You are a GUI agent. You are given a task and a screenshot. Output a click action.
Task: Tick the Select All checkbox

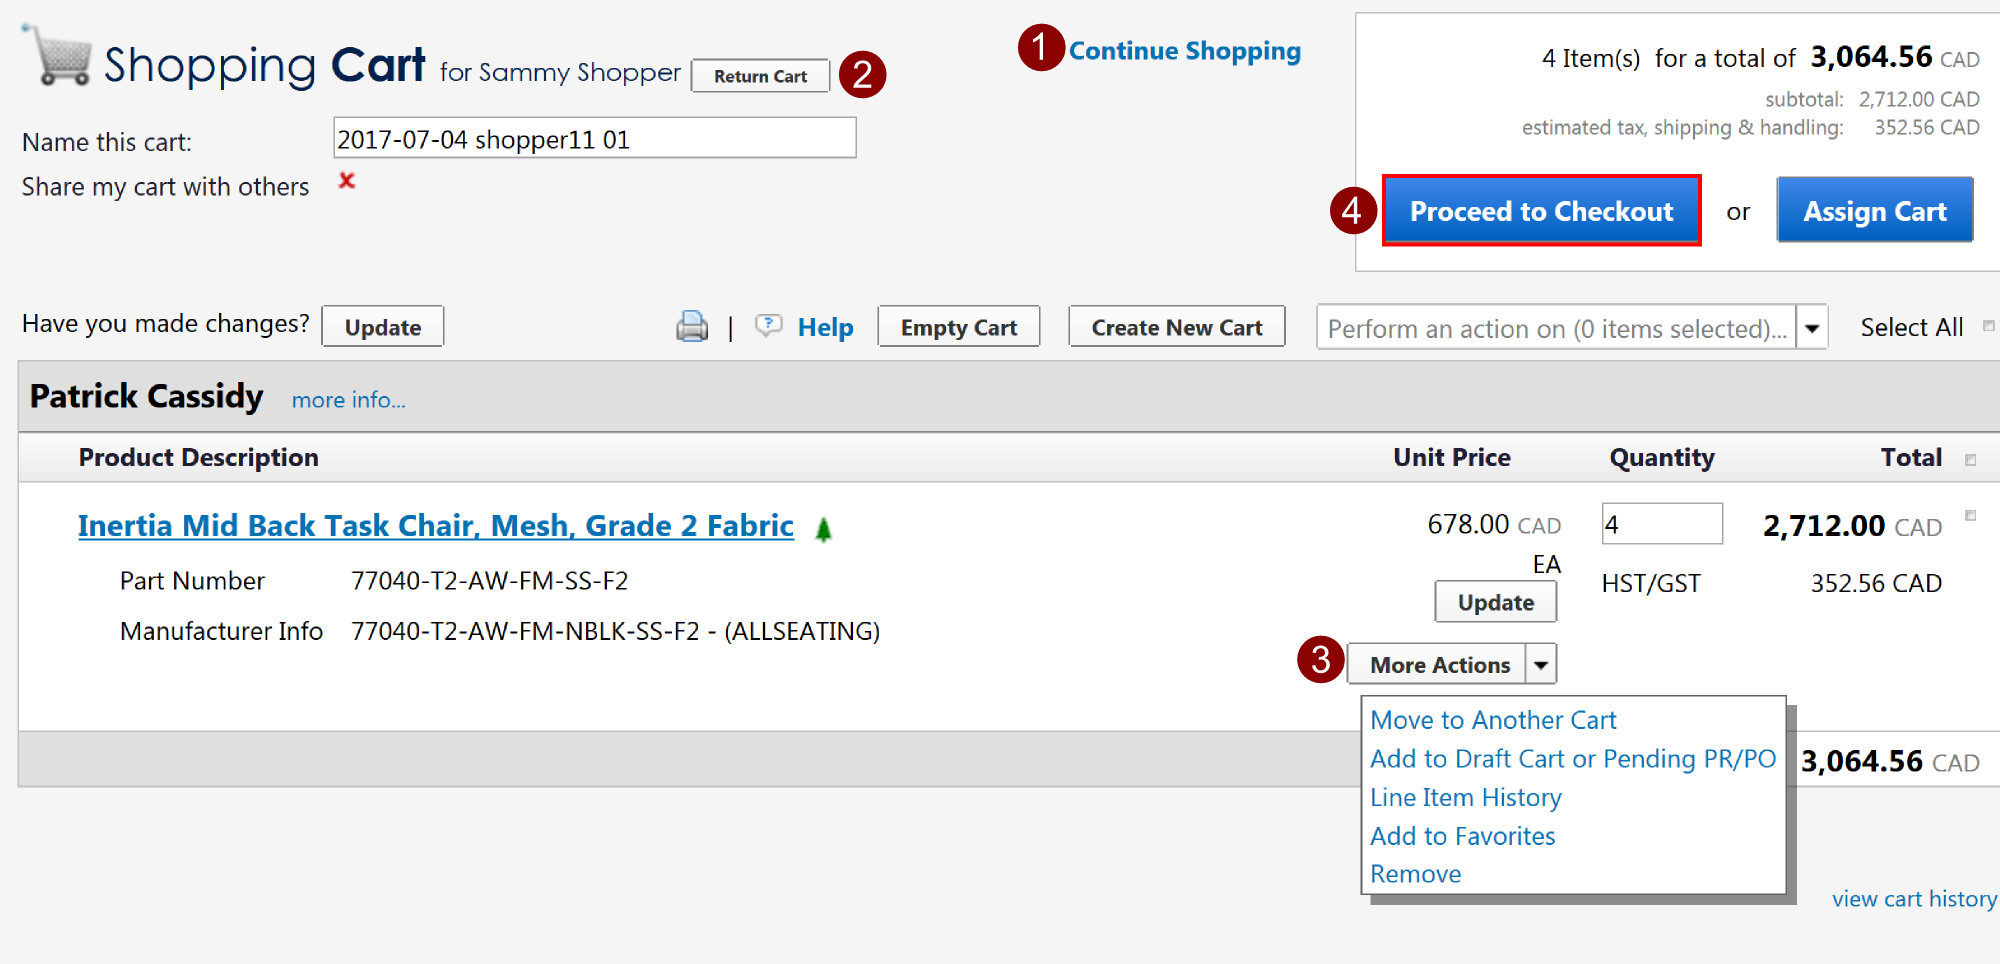(1988, 326)
